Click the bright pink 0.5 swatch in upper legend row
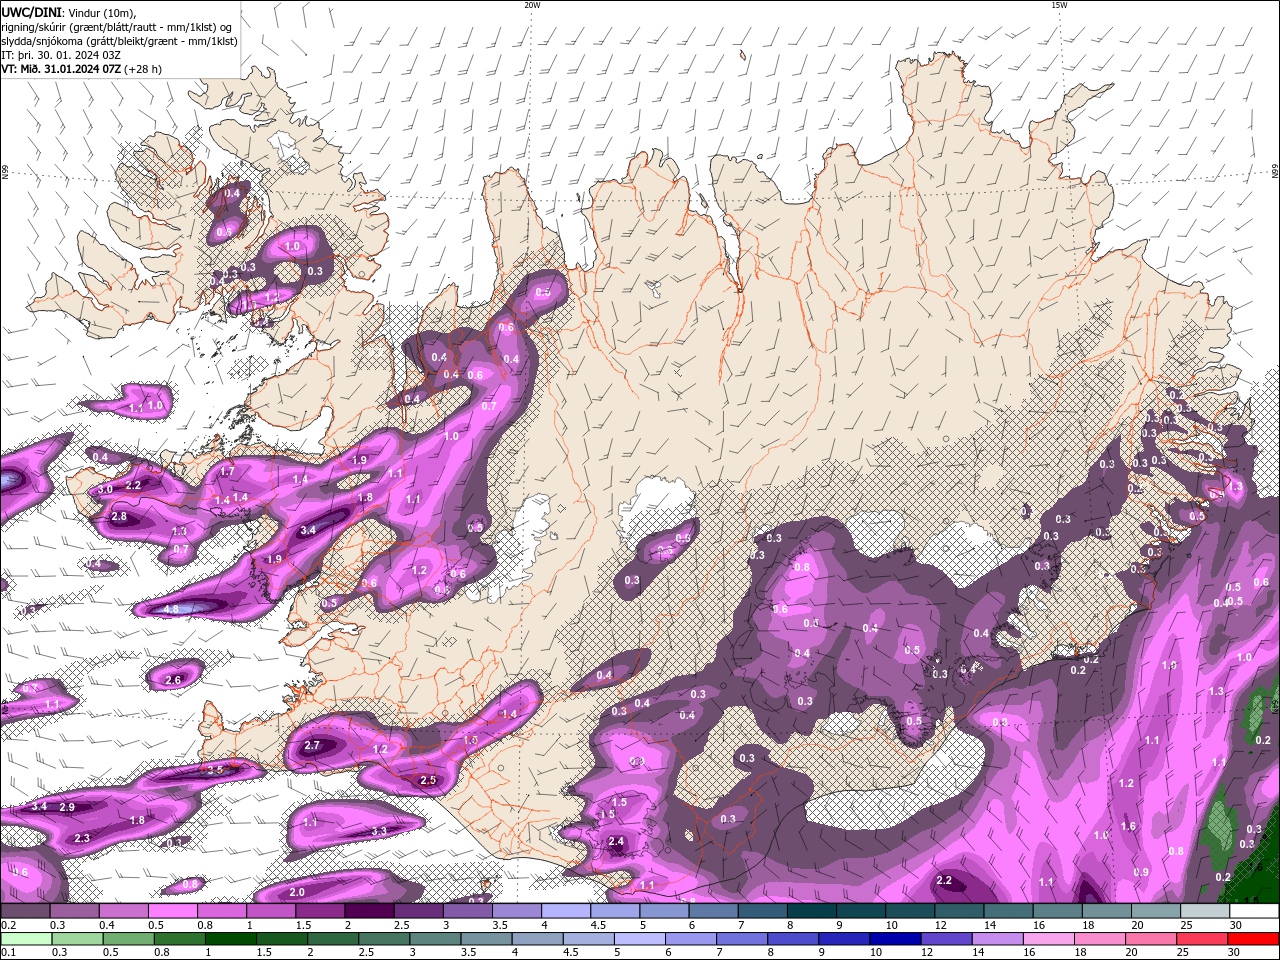This screenshot has height=960, width=1280. [172, 910]
